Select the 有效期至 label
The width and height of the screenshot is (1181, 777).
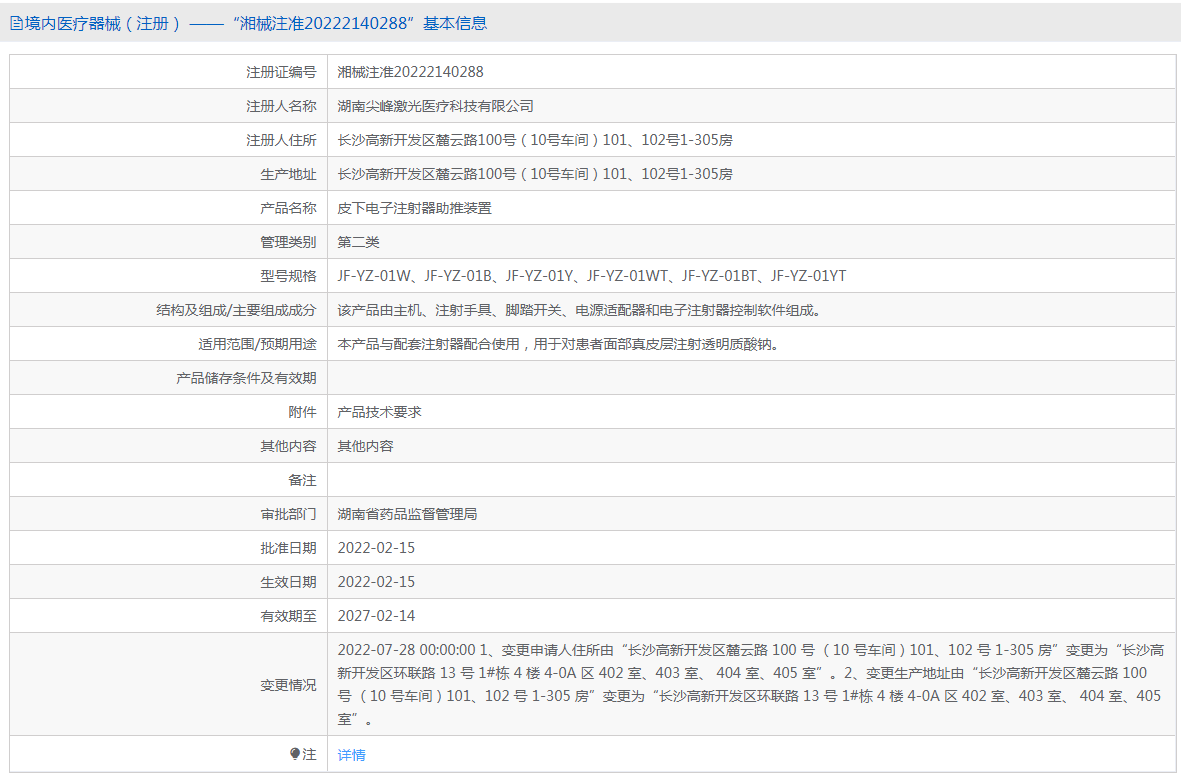[288, 616]
